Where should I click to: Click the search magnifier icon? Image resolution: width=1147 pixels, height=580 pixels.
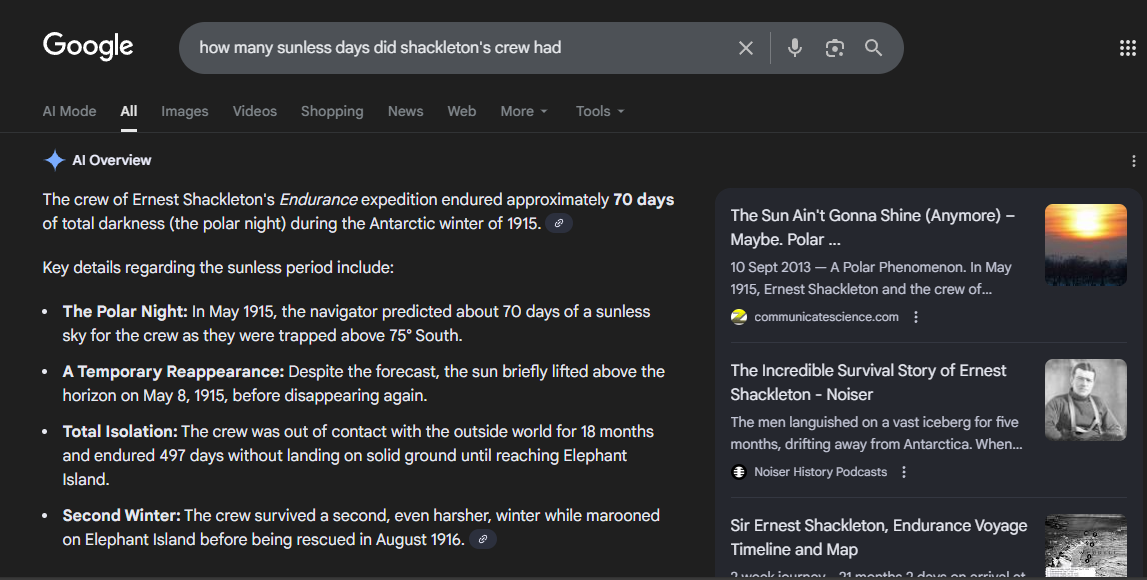pos(873,46)
